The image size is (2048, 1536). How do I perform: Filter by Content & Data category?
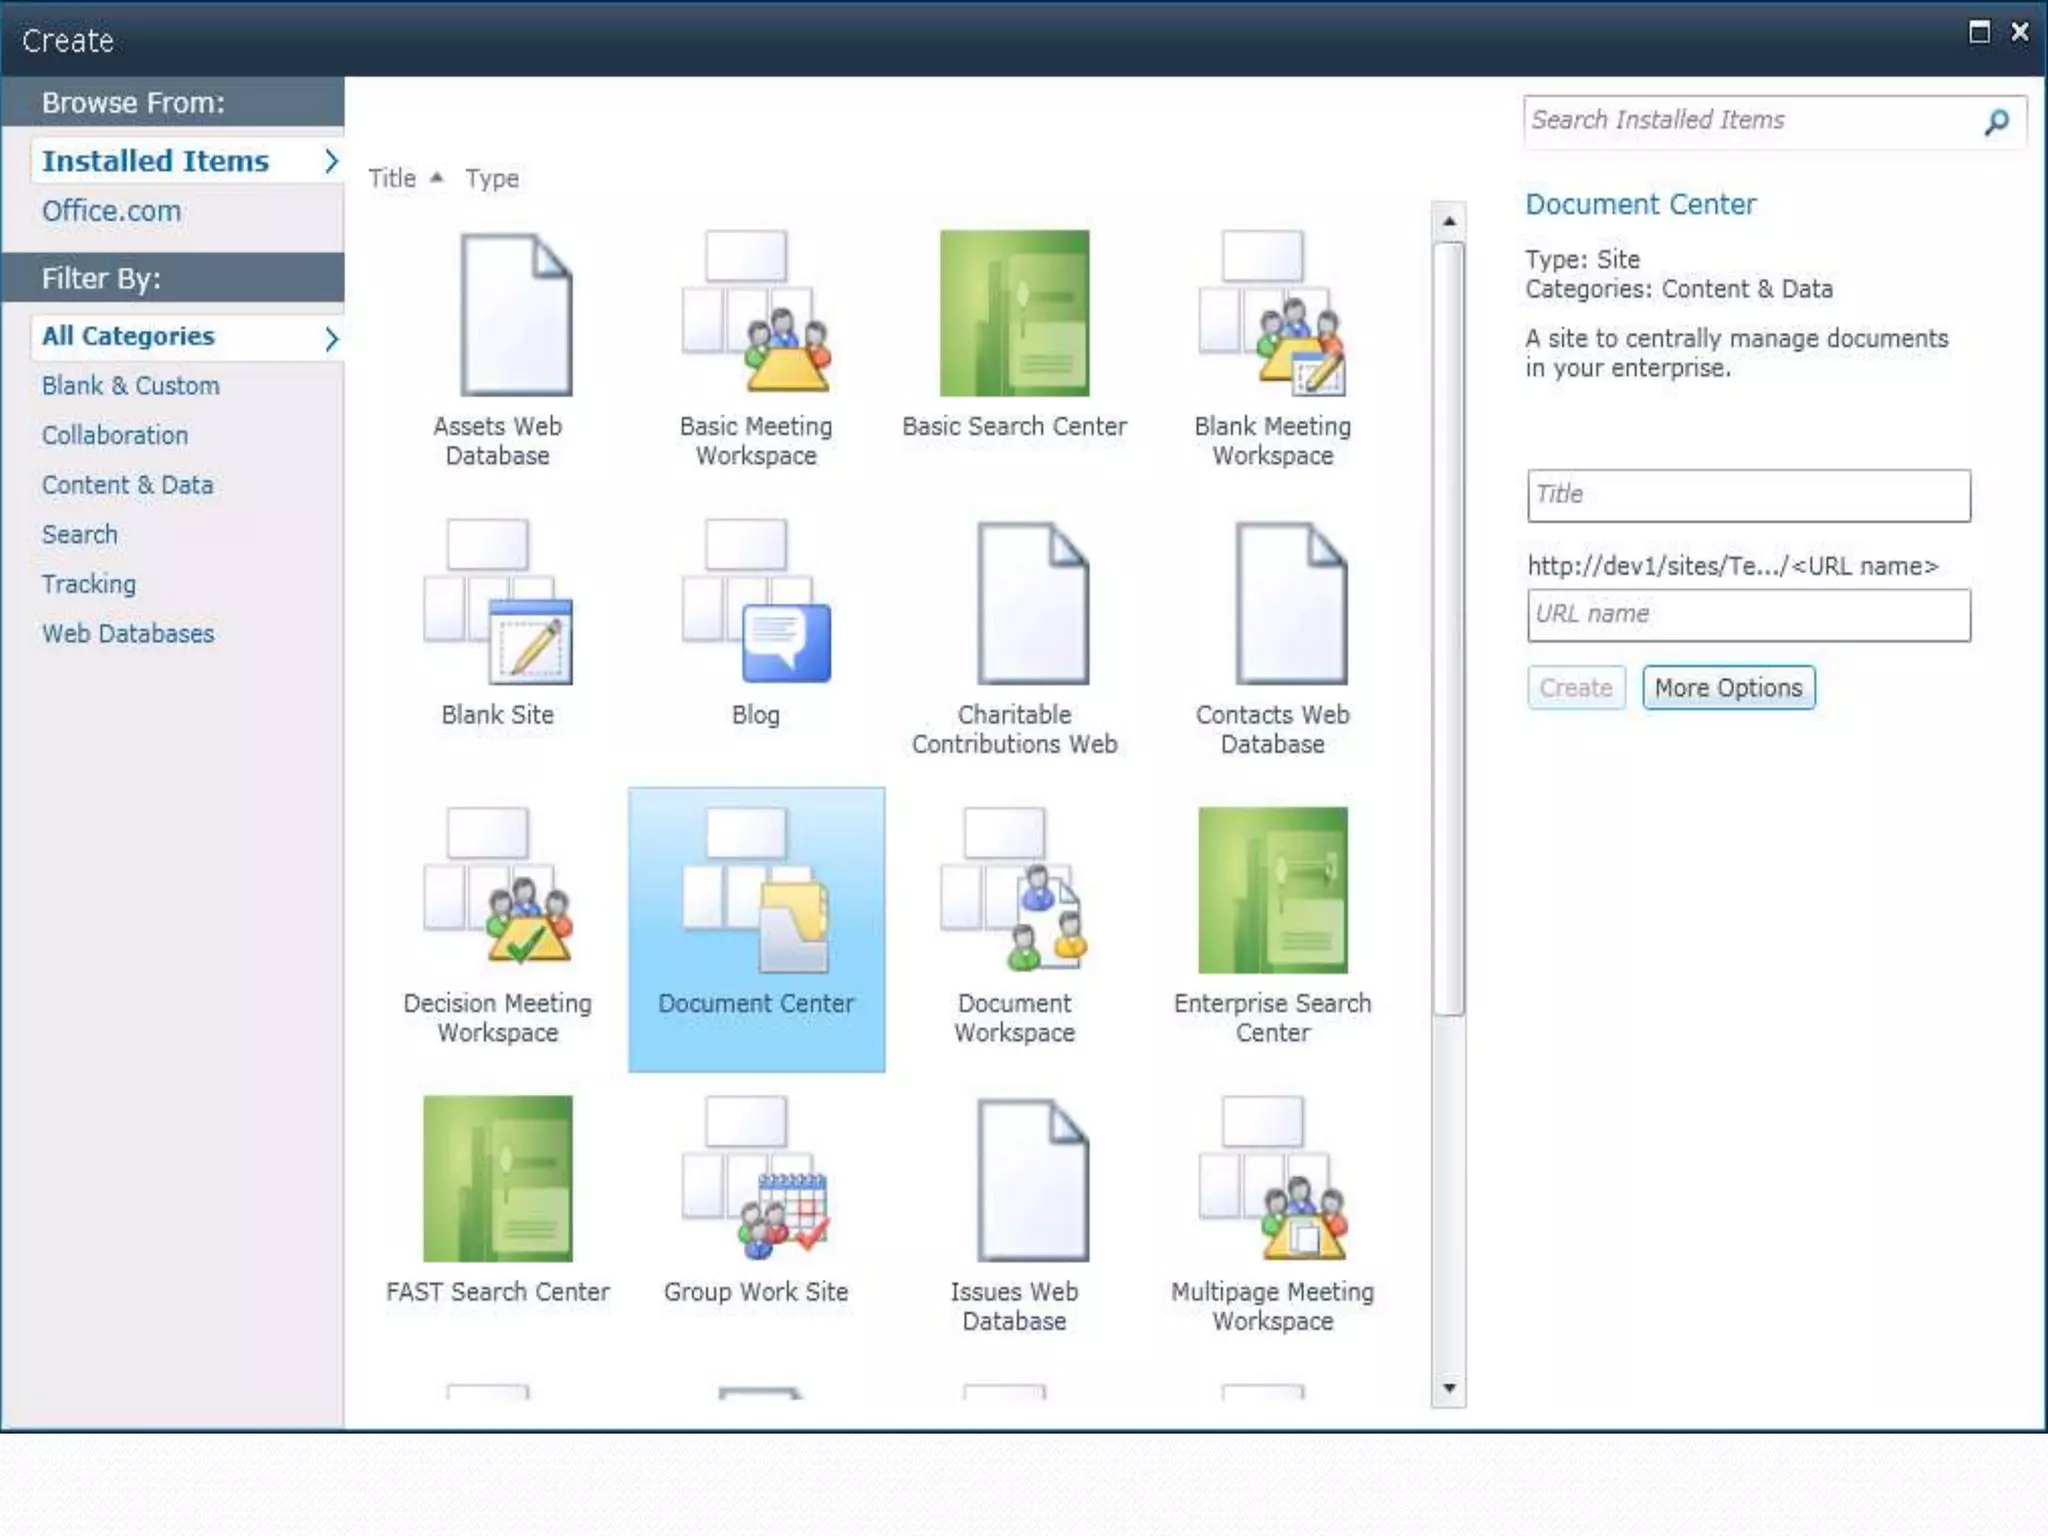coord(128,485)
